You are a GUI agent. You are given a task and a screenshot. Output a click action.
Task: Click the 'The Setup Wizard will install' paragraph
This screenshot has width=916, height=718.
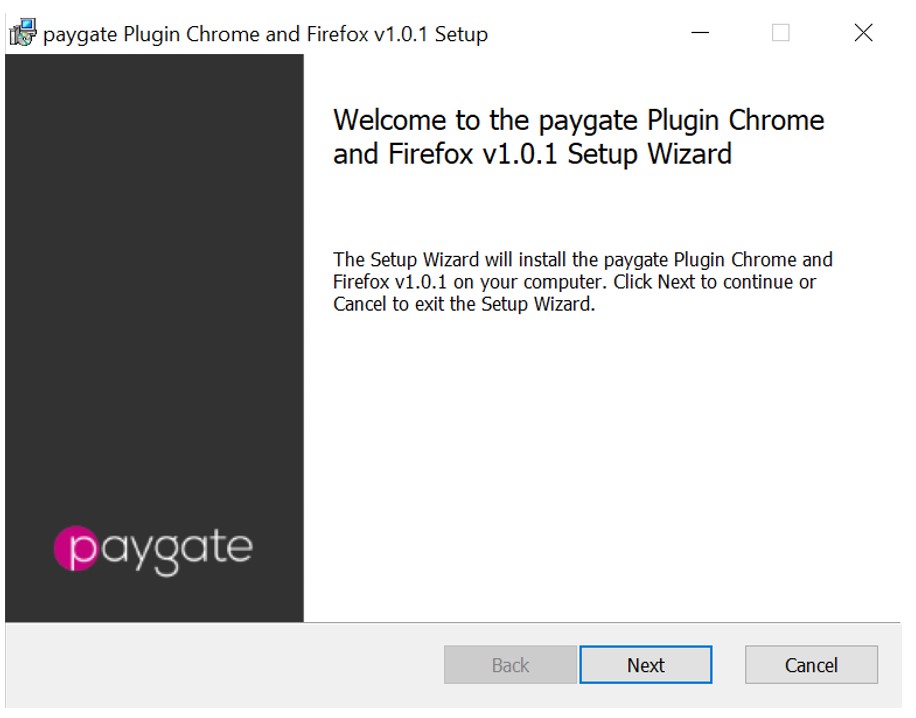coord(582,282)
